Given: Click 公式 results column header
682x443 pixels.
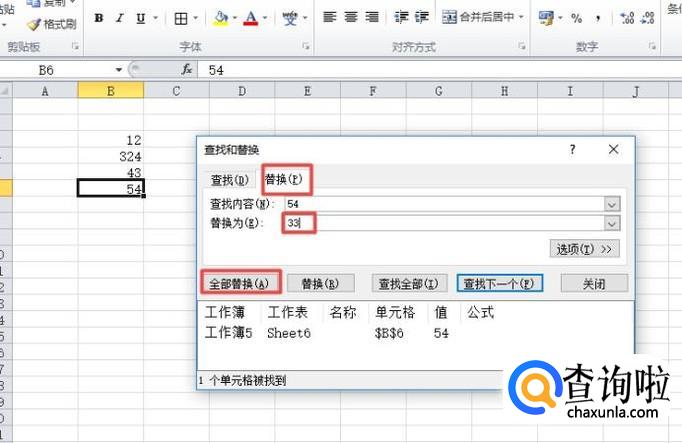Looking at the screenshot, I should 480,312.
